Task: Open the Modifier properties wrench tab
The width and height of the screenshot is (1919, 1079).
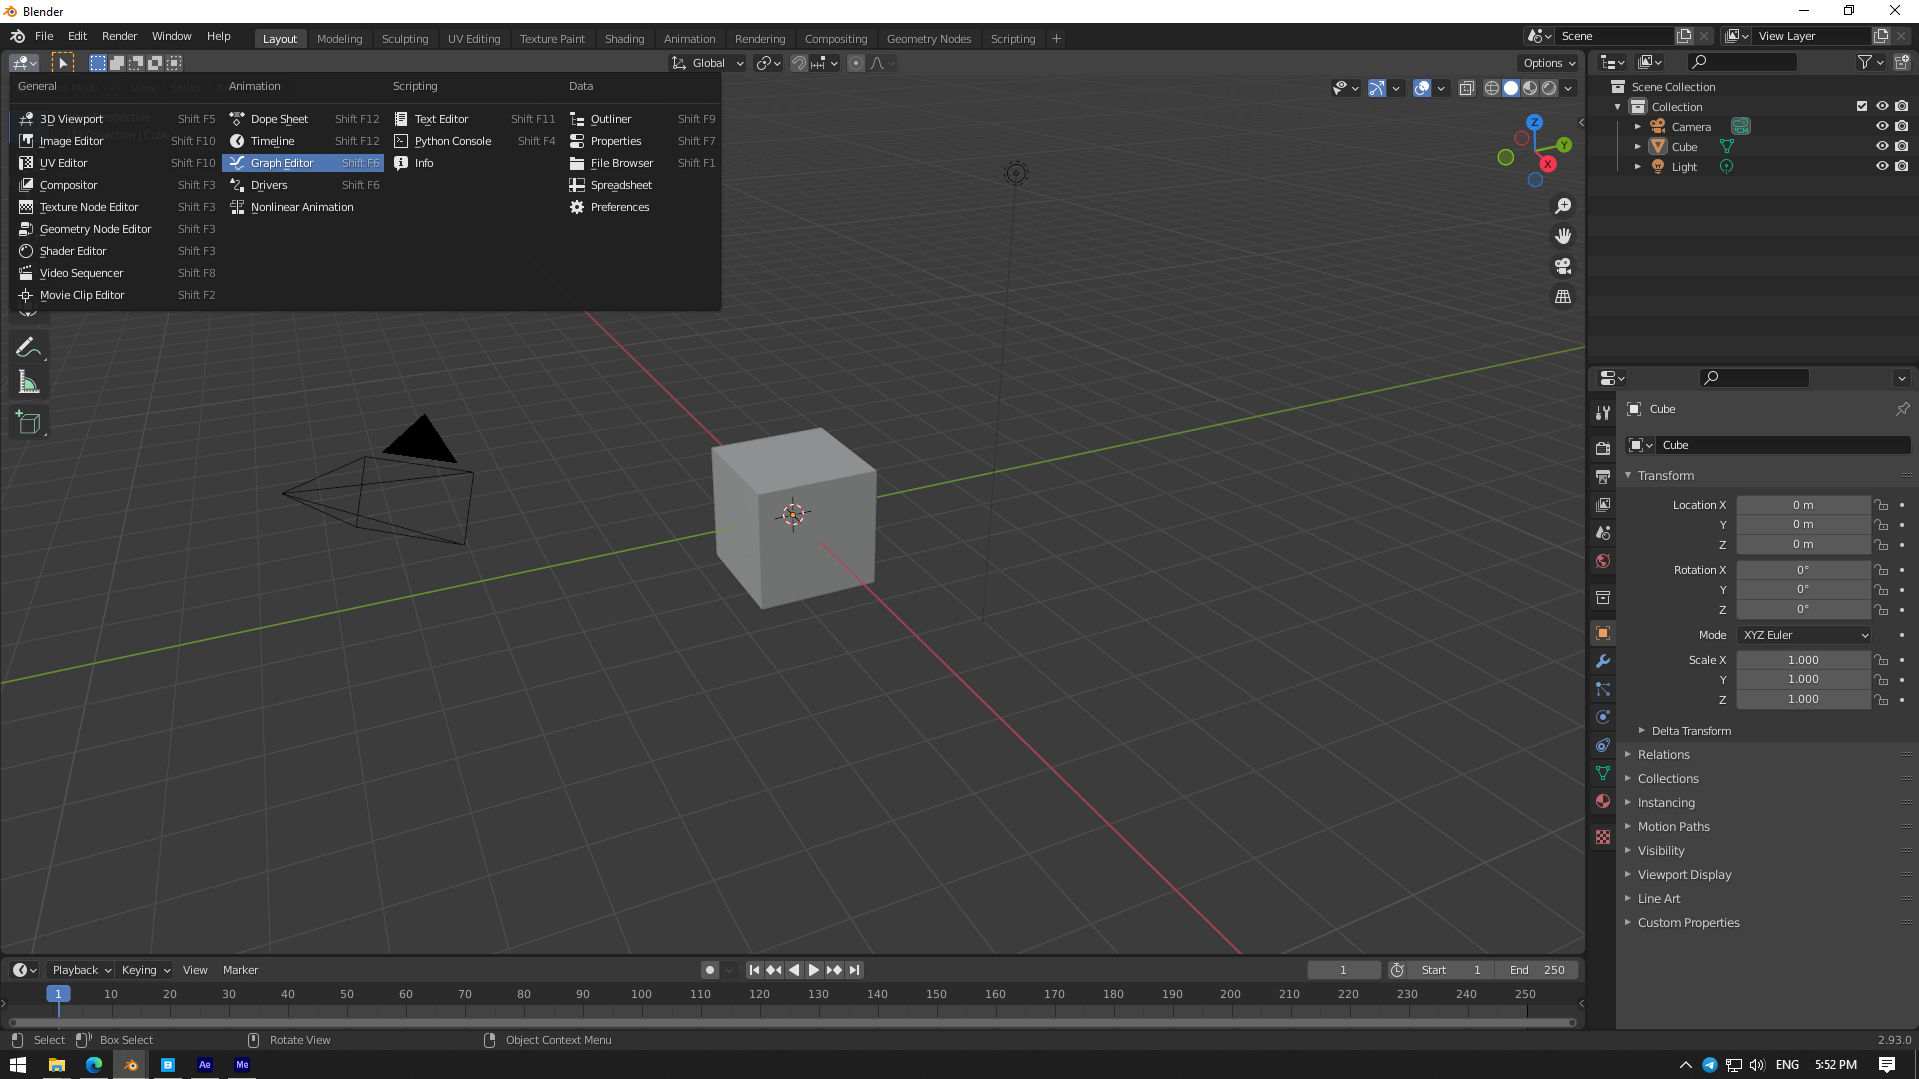Action: [x=1603, y=661]
